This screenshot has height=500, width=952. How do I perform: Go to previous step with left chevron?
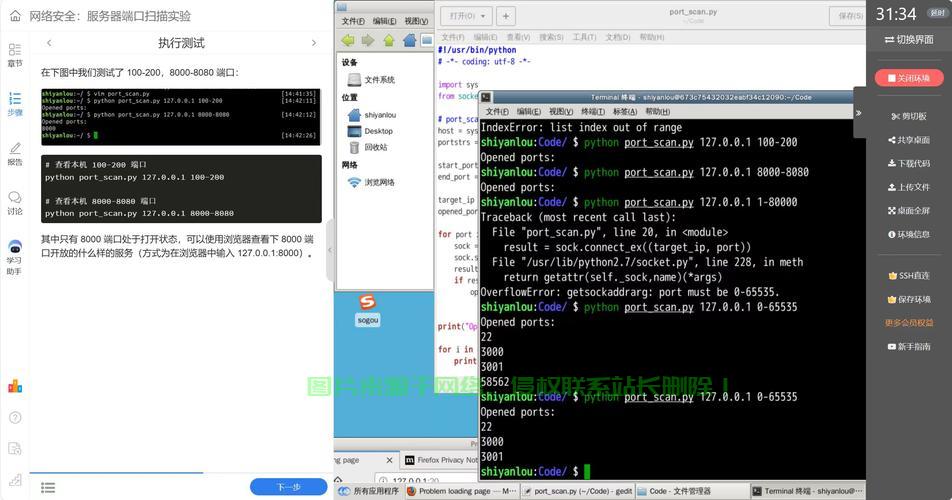[49, 42]
